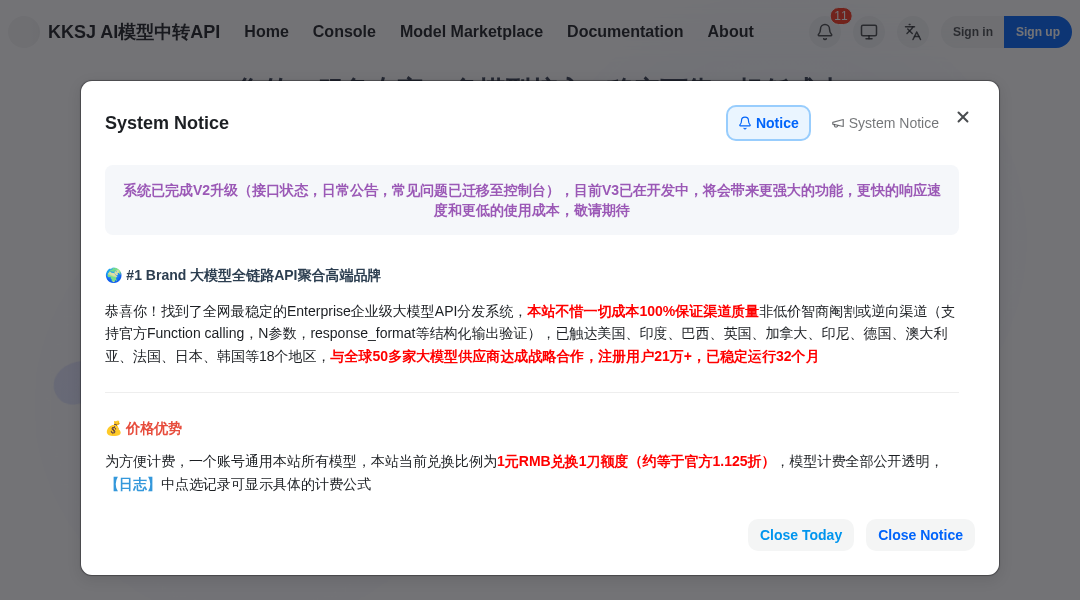Click the purple V2 upgrade announcement banner
The height and width of the screenshot is (600, 1080).
coord(531,200)
